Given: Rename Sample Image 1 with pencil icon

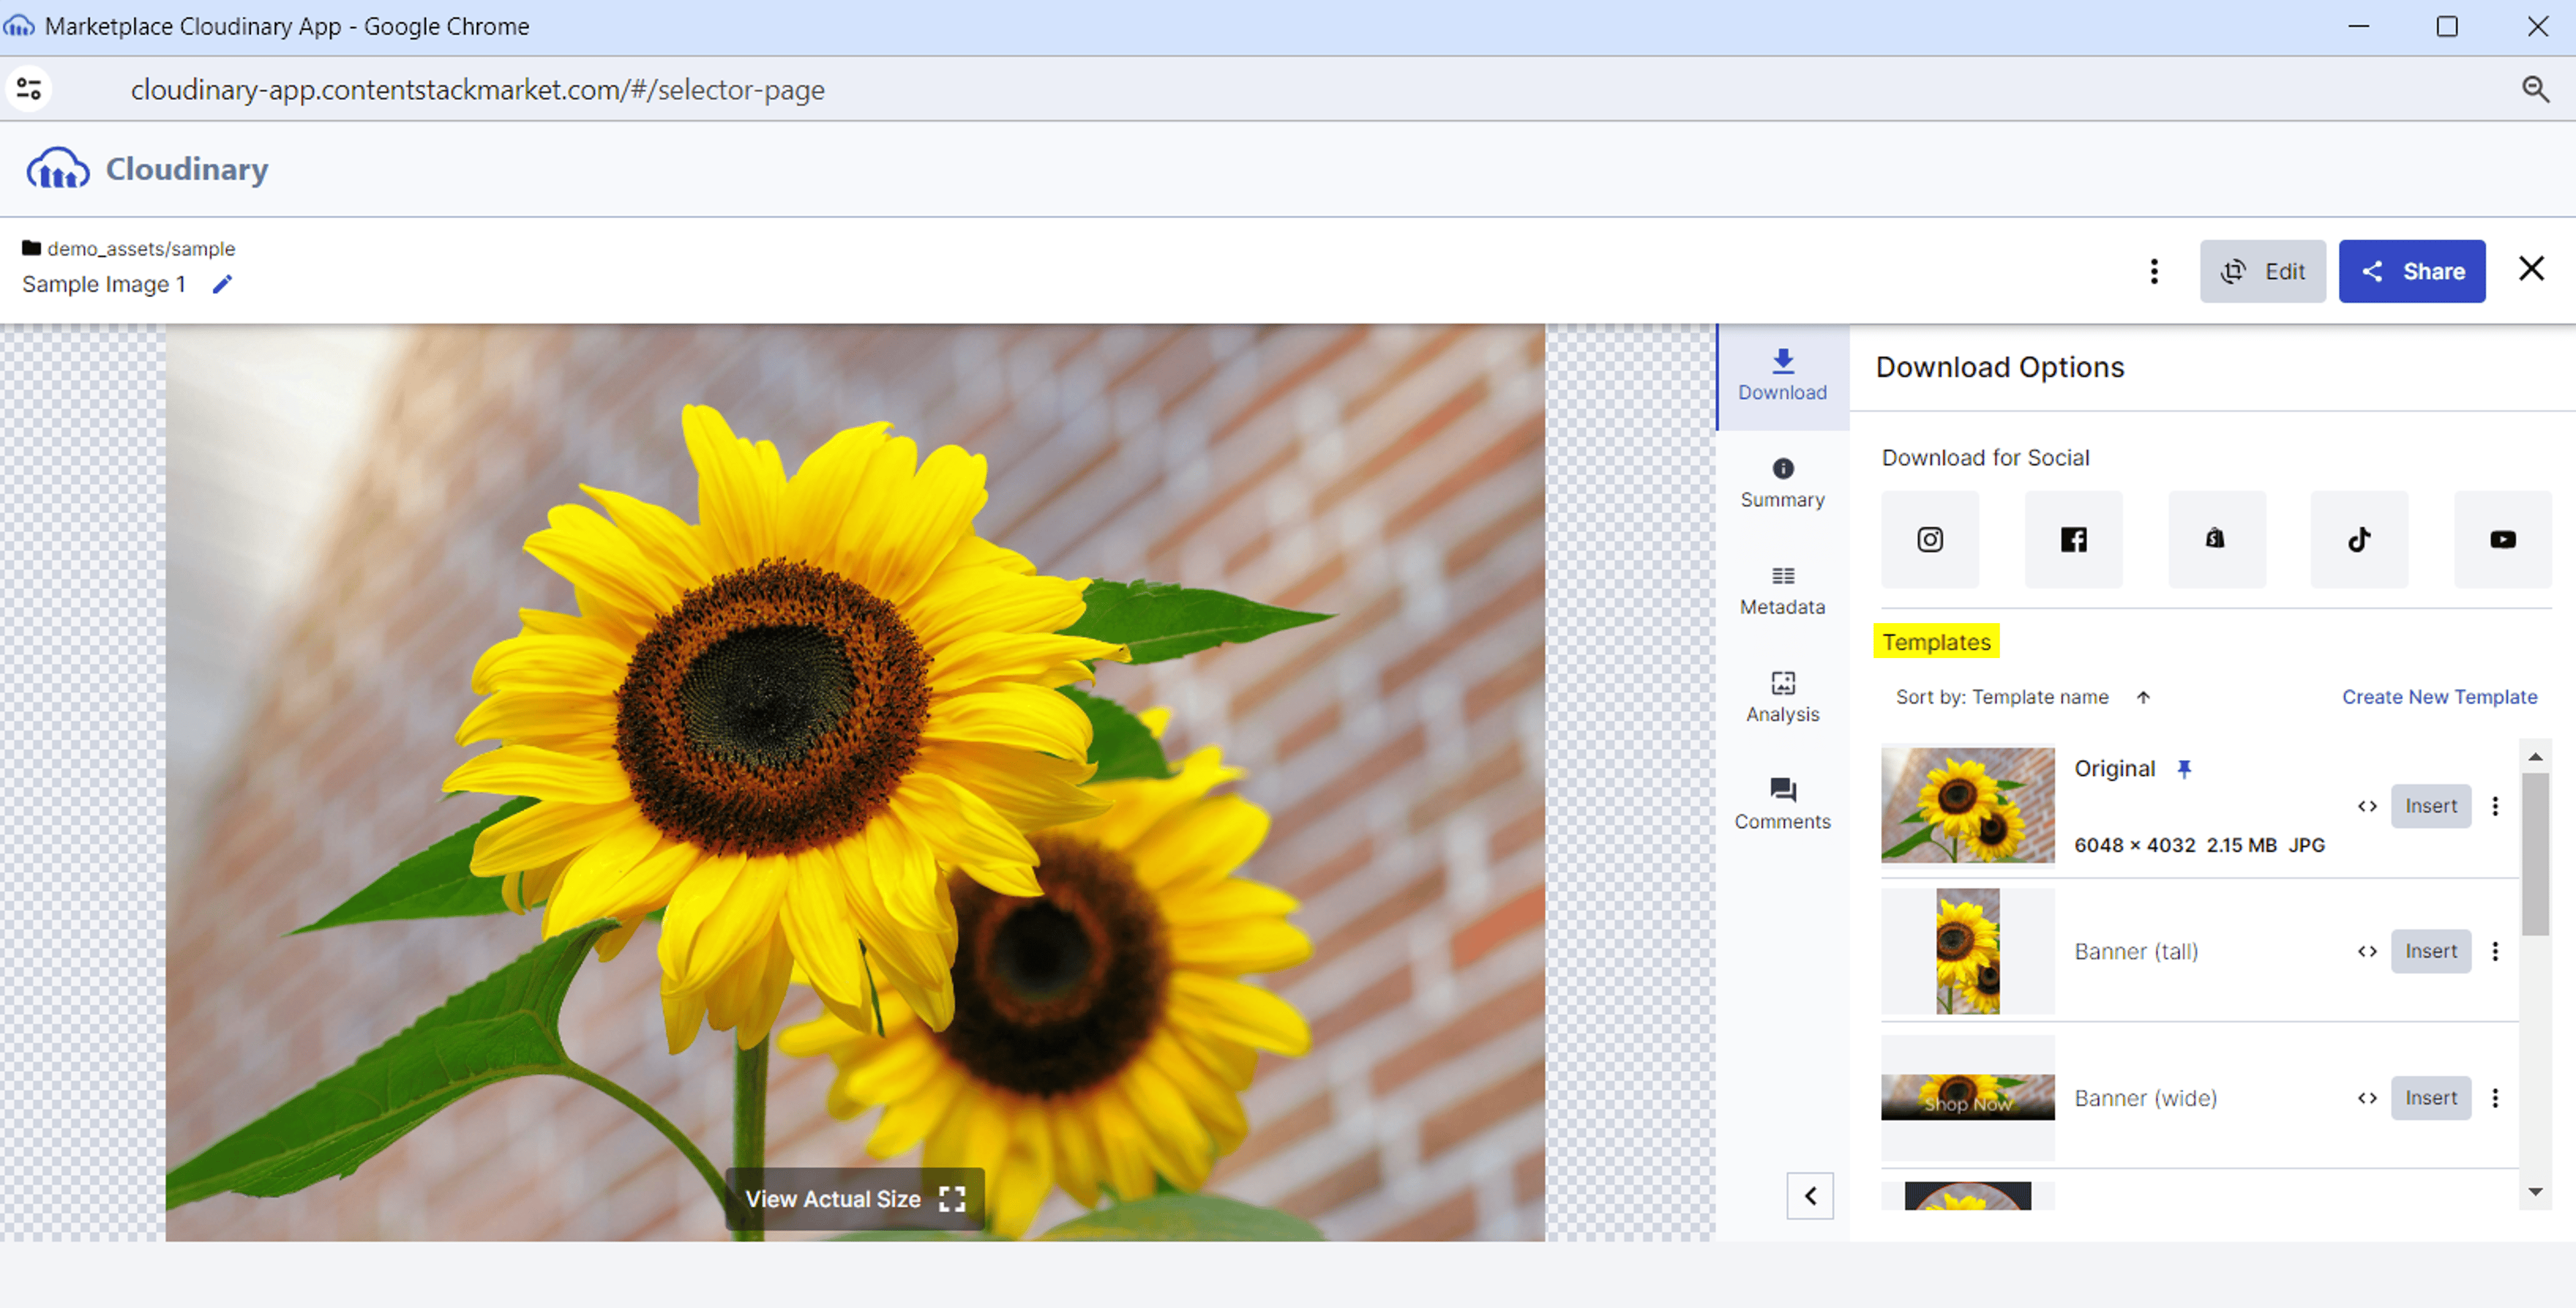Looking at the screenshot, I should (x=222, y=284).
